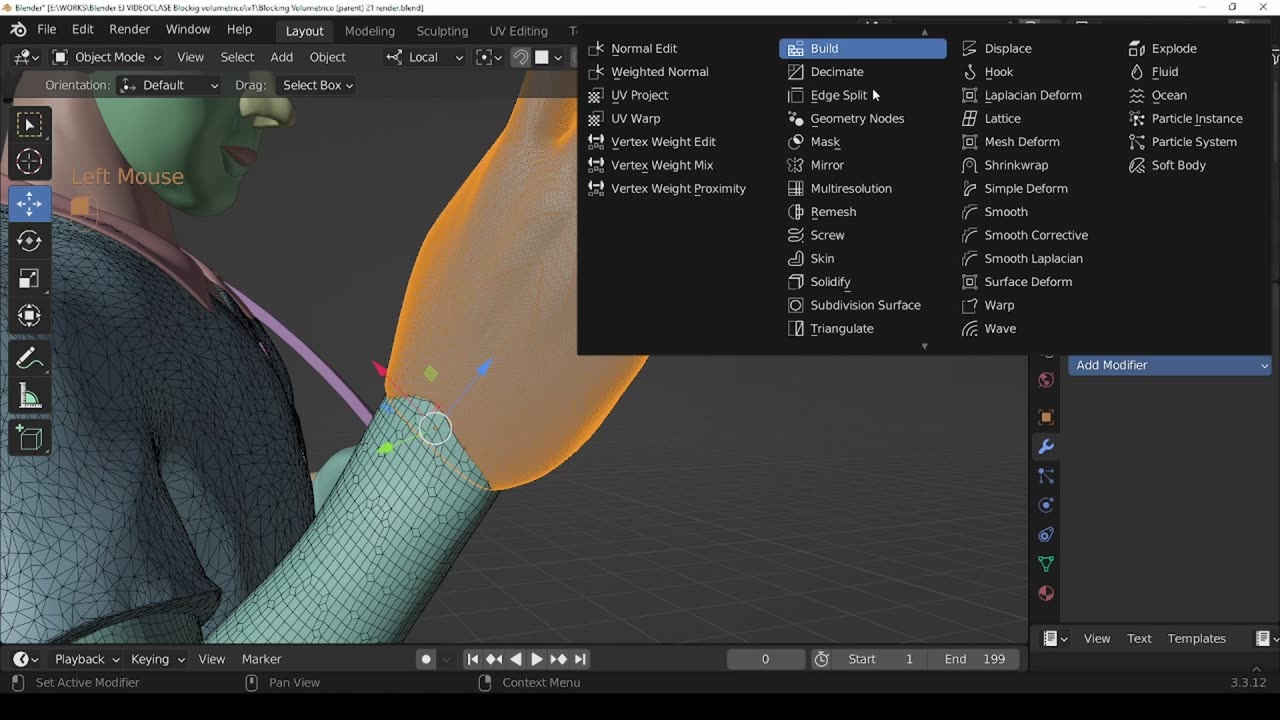Open the Object Constraint properties tab
The width and height of the screenshot is (1280, 720).
[x=1046, y=534]
